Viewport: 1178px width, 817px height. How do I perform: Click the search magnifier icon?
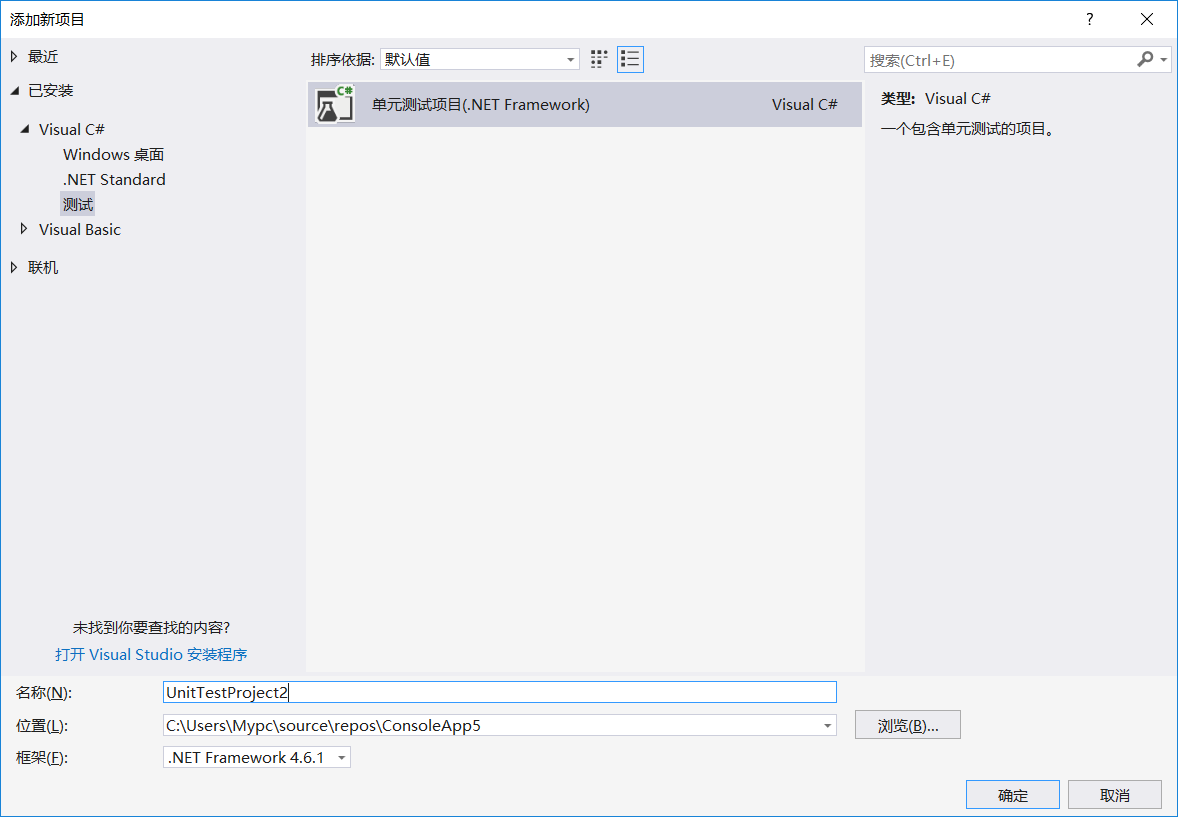(1144, 59)
